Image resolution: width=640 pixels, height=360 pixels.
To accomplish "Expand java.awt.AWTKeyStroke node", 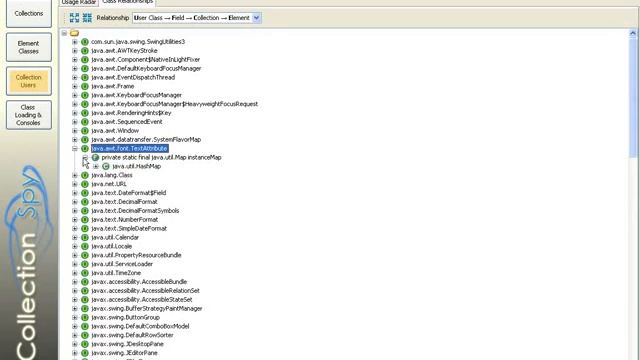I will [x=75, y=51].
